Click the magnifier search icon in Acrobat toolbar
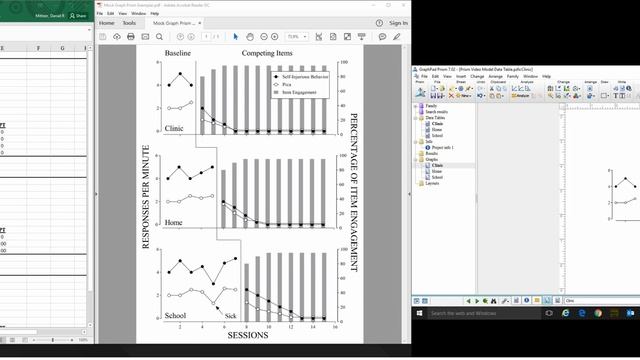 [x=159, y=37]
